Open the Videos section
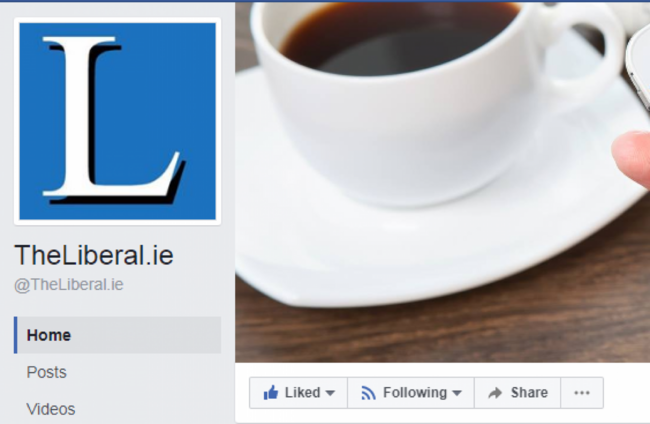Screen dimensions: 650x424 (51, 409)
